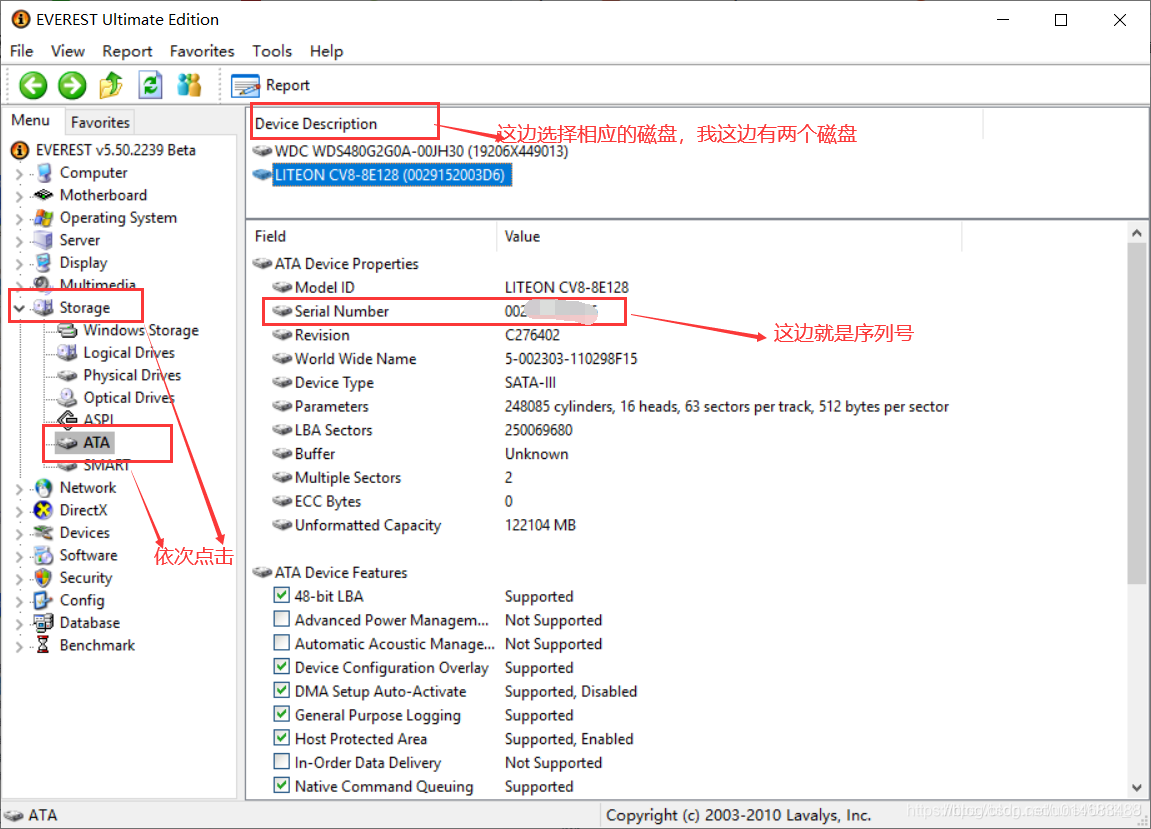The height and width of the screenshot is (829, 1151).
Task: Expand the DirectX tree node
Action: (19, 510)
